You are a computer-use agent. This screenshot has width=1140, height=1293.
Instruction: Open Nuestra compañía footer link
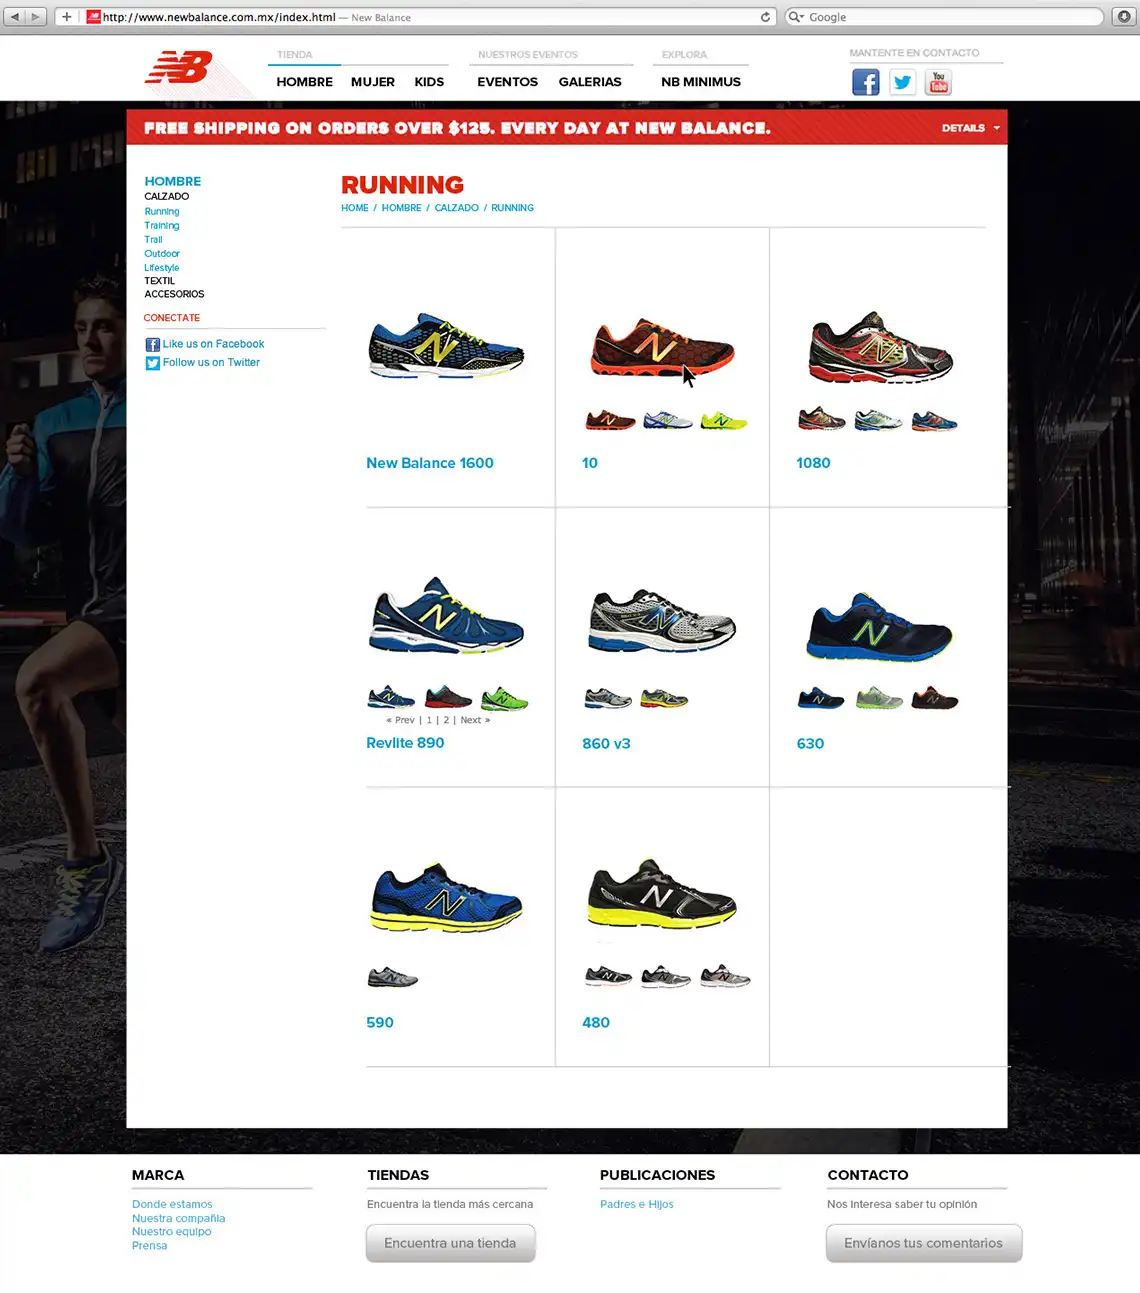tap(178, 1218)
